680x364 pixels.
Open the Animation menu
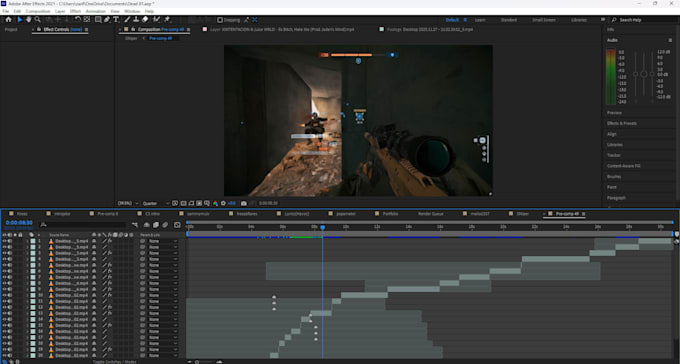(x=95, y=11)
